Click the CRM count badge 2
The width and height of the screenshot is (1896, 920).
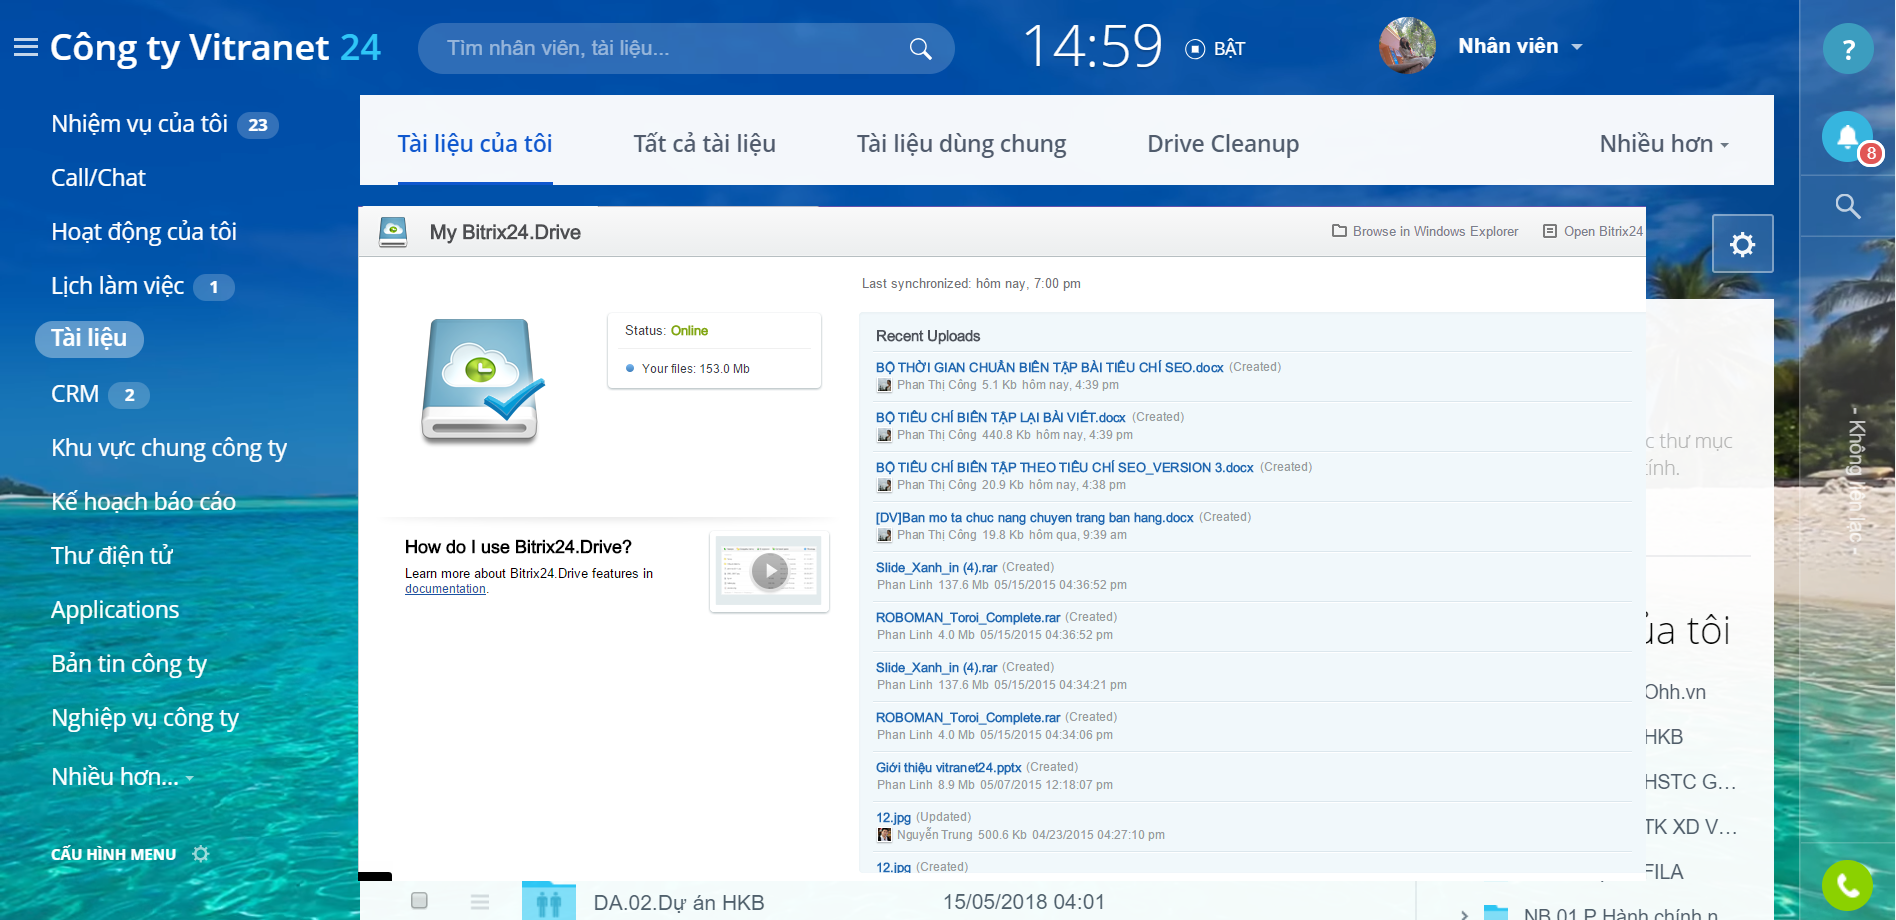[x=129, y=395]
